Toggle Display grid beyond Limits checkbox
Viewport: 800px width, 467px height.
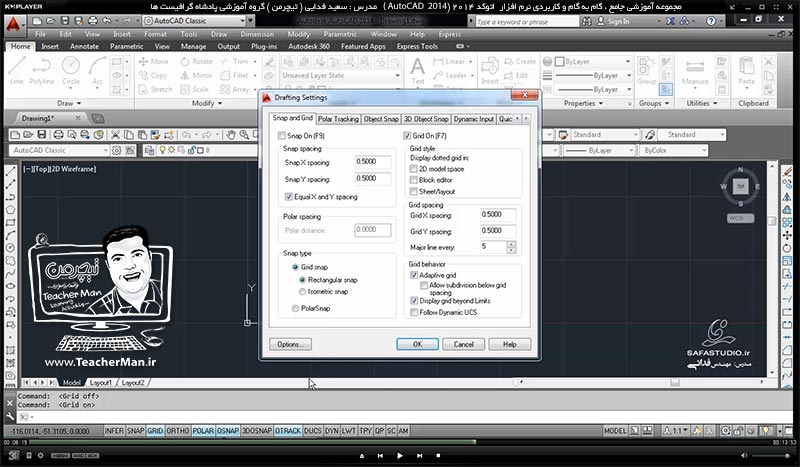pos(414,301)
